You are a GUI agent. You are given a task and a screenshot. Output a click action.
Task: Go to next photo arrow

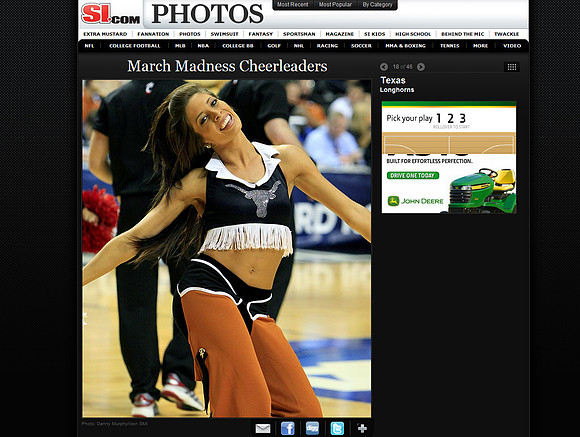pos(421,67)
